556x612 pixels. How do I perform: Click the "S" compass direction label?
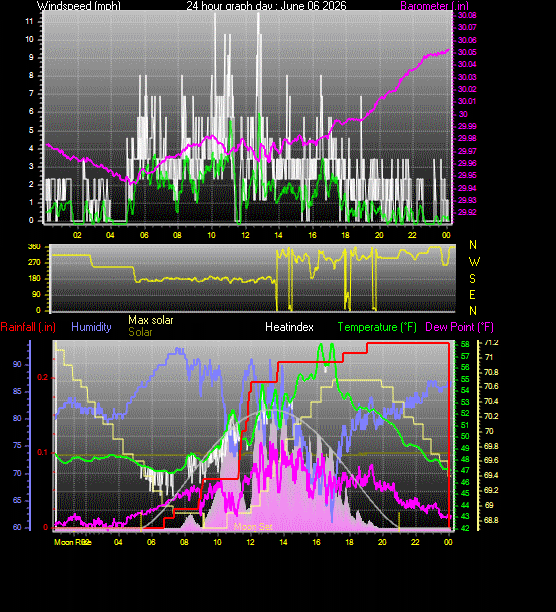point(473,278)
